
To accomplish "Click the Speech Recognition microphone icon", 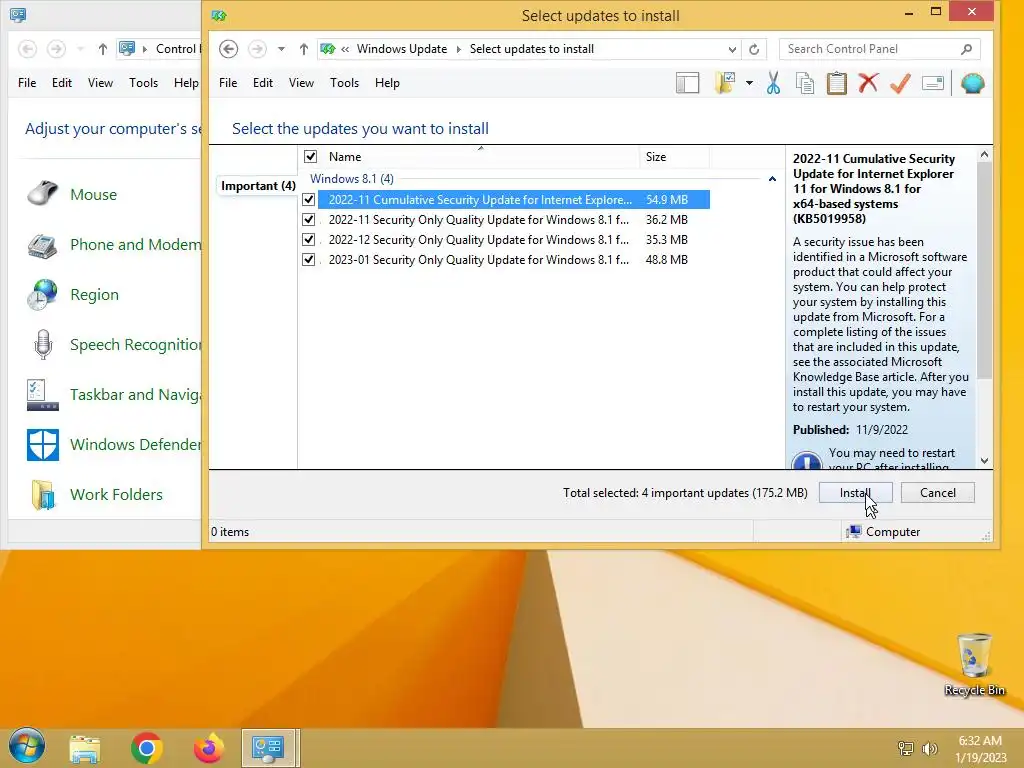I will pos(43,344).
